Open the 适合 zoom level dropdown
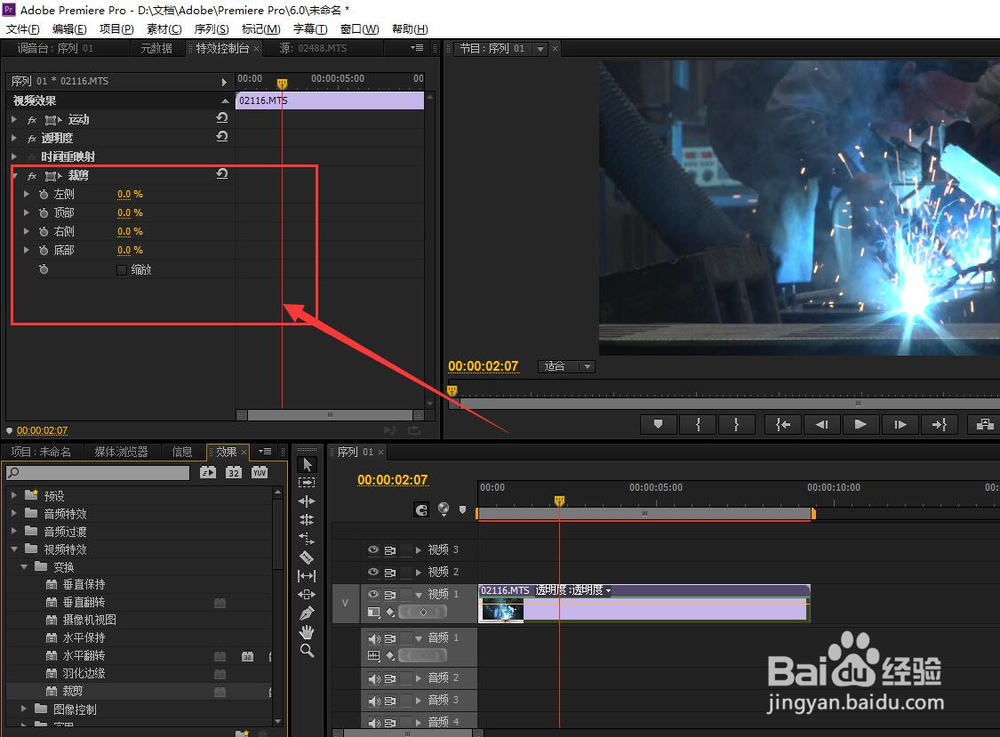Viewport: 1000px width, 737px height. point(567,367)
